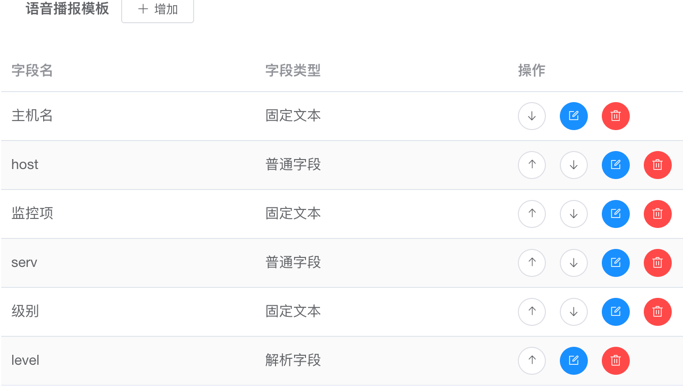Move the 监控项 row up

(x=532, y=213)
